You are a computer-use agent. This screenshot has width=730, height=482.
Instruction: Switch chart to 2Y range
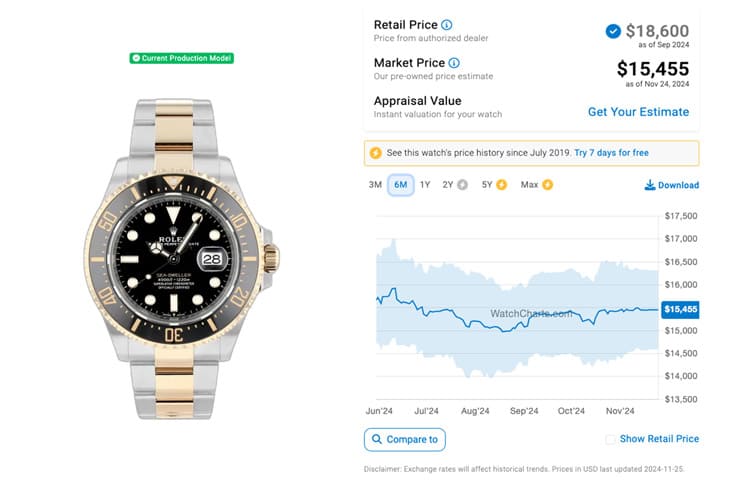pyautogui.click(x=447, y=185)
